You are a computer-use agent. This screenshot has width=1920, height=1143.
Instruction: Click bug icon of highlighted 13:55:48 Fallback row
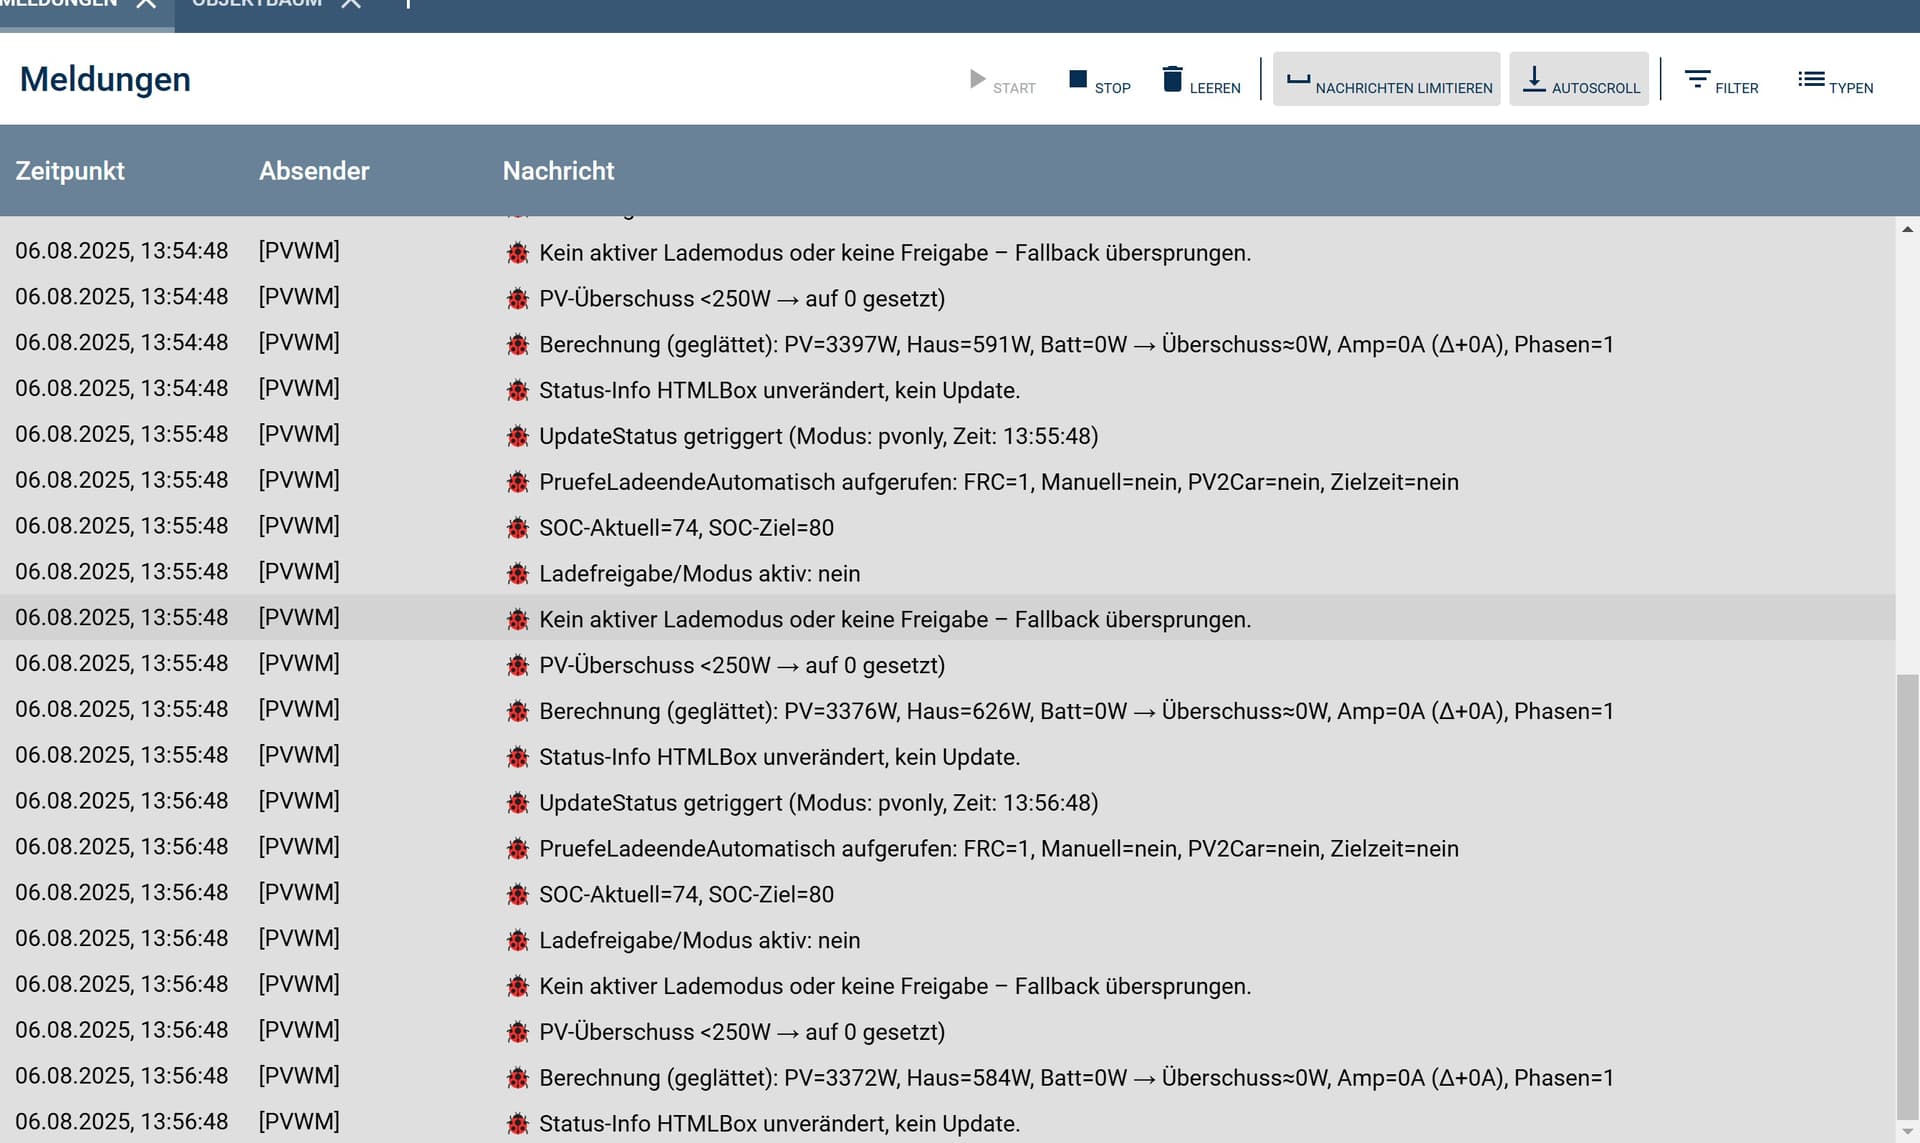coord(517,620)
